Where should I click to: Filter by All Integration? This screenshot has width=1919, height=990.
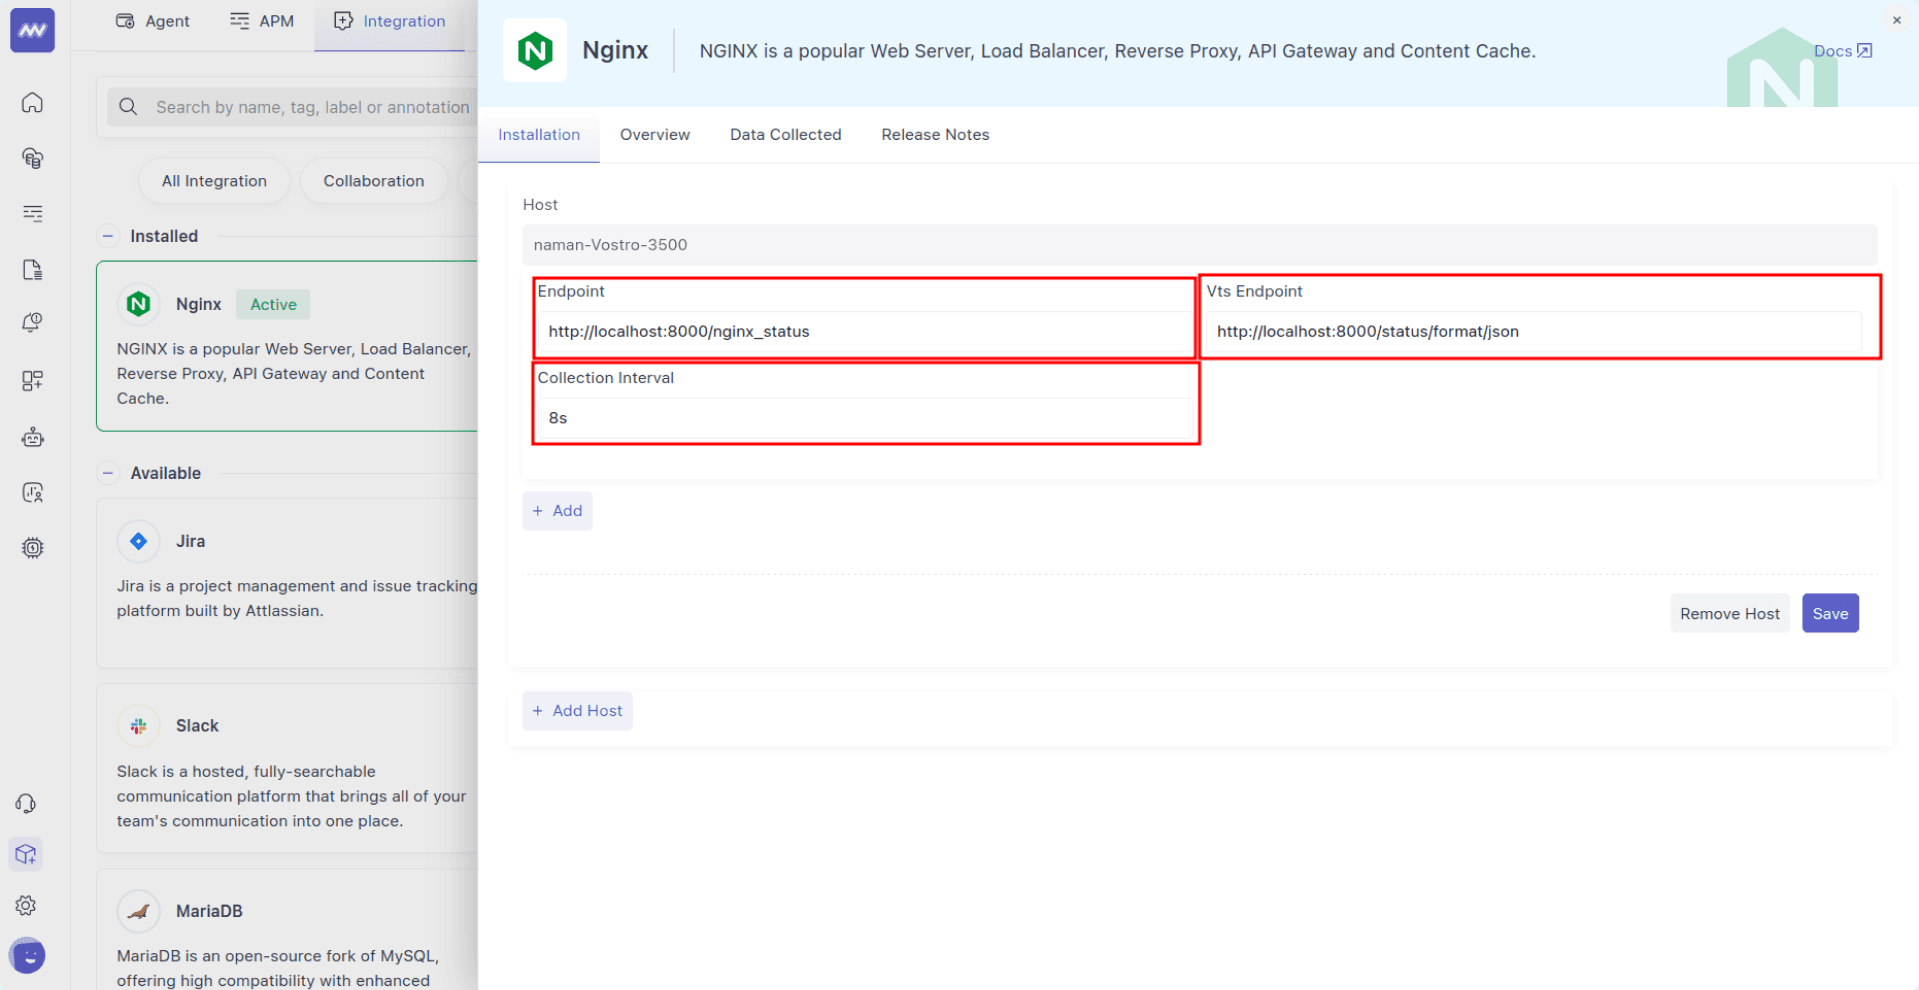[x=214, y=181]
